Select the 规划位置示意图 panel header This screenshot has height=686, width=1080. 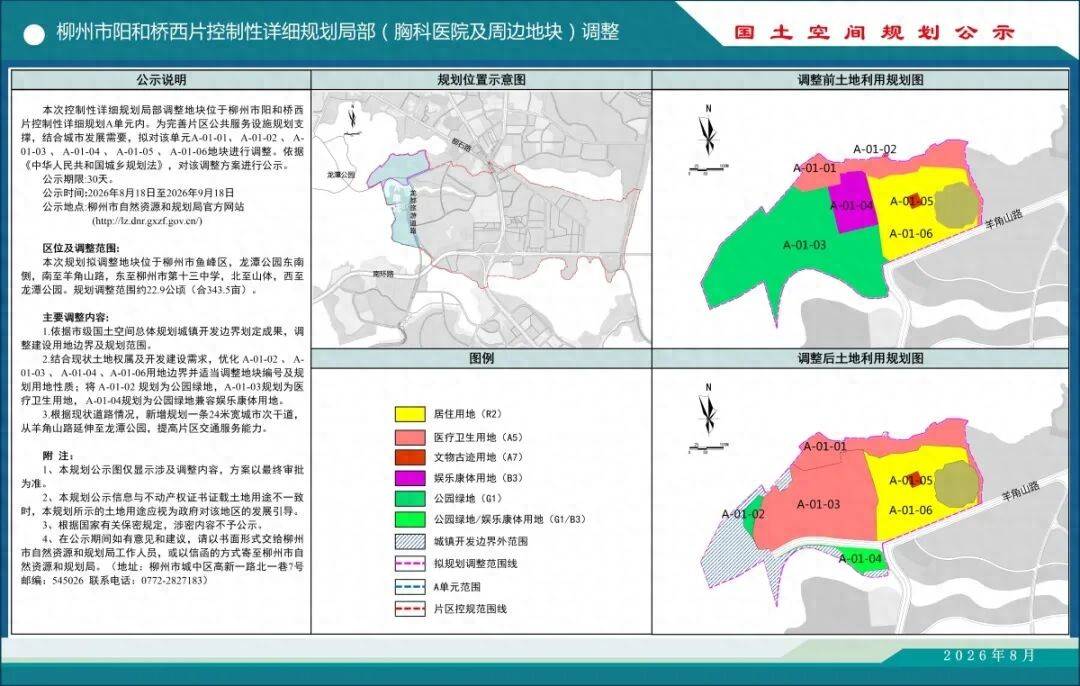[481, 80]
